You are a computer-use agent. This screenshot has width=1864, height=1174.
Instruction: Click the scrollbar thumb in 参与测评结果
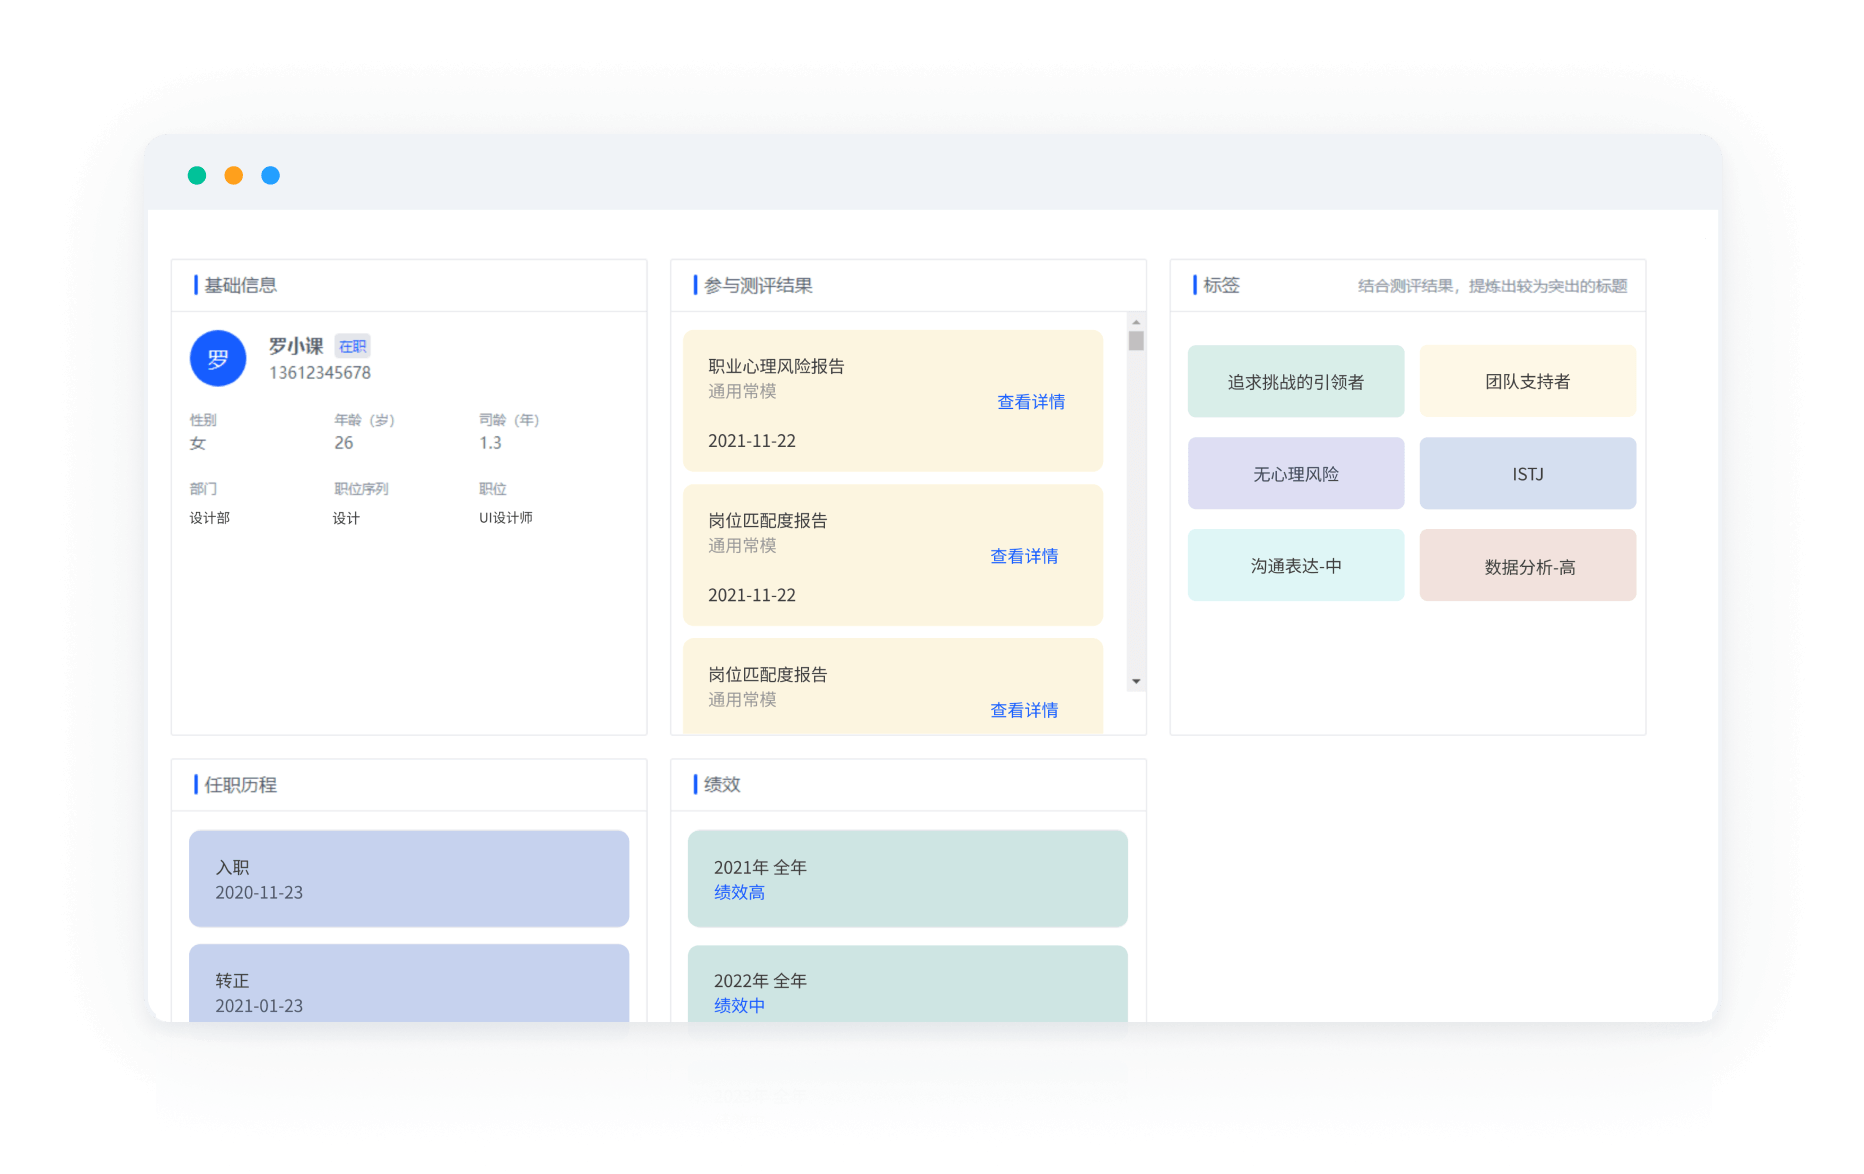1136,341
